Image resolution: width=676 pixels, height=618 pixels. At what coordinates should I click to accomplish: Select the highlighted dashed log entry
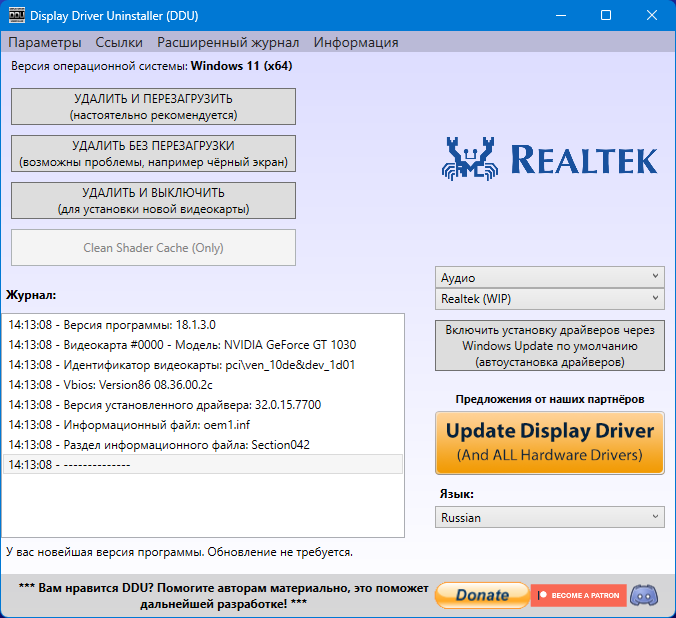click(x=203, y=464)
